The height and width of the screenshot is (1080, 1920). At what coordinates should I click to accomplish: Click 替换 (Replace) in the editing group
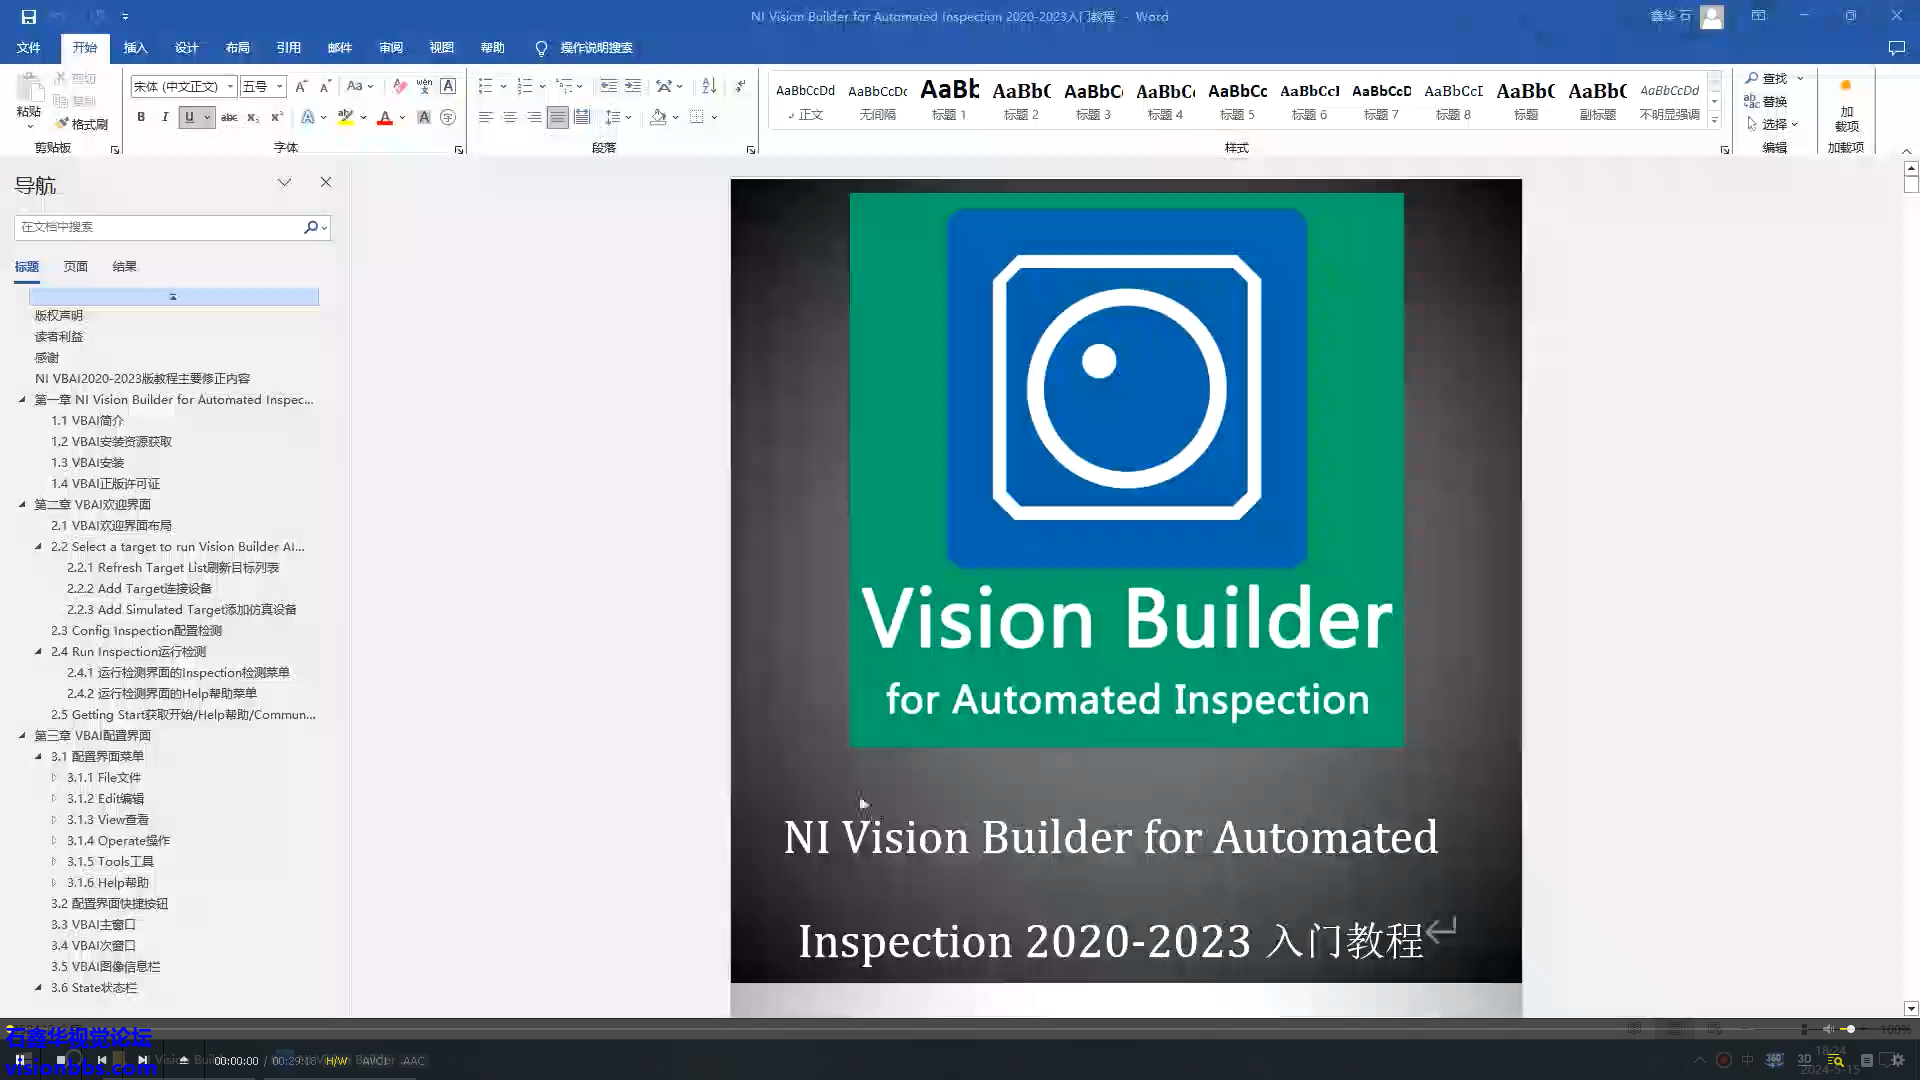[x=1766, y=101]
